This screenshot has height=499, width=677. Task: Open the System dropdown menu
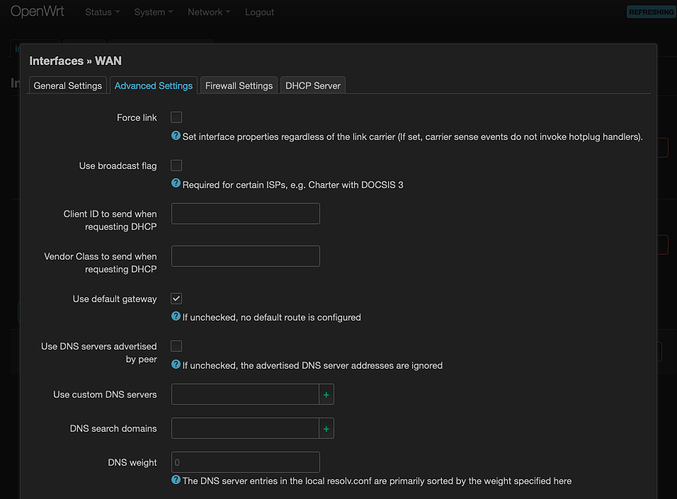click(153, 12)
